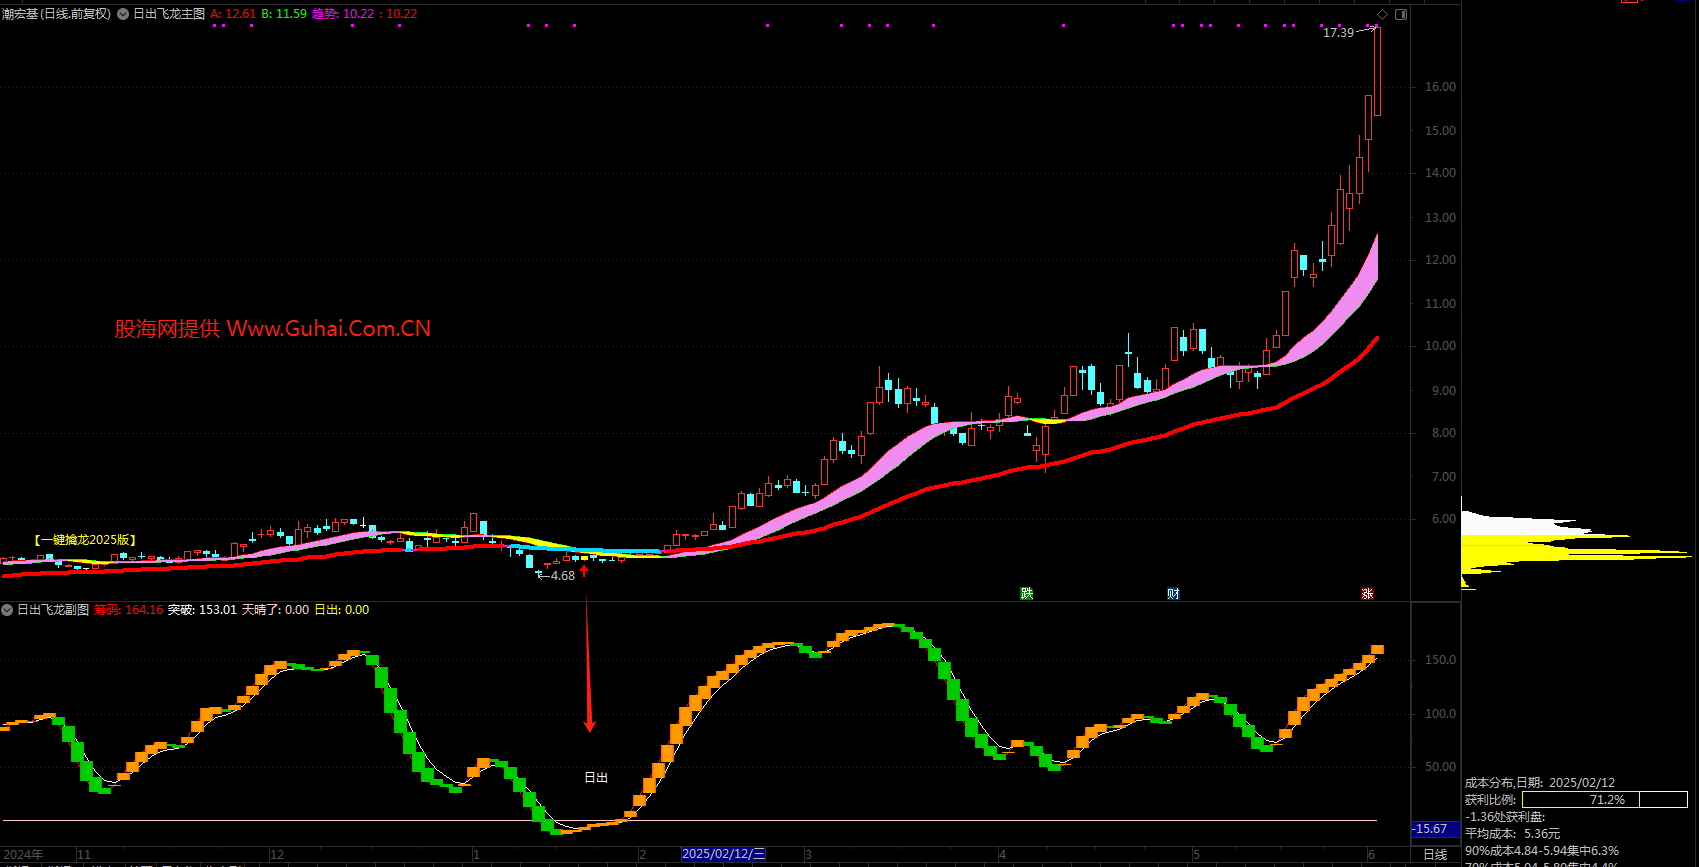The image size is (1699, 867).
Task: Click the 日出 signal label in the sub-chart
Action: point(596,777)
